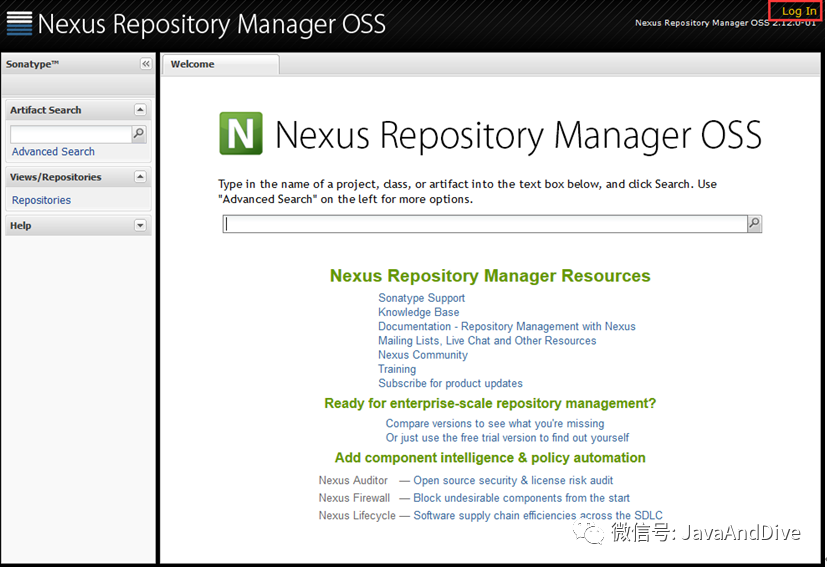Open Advanced Search

[x=53, y=152]
